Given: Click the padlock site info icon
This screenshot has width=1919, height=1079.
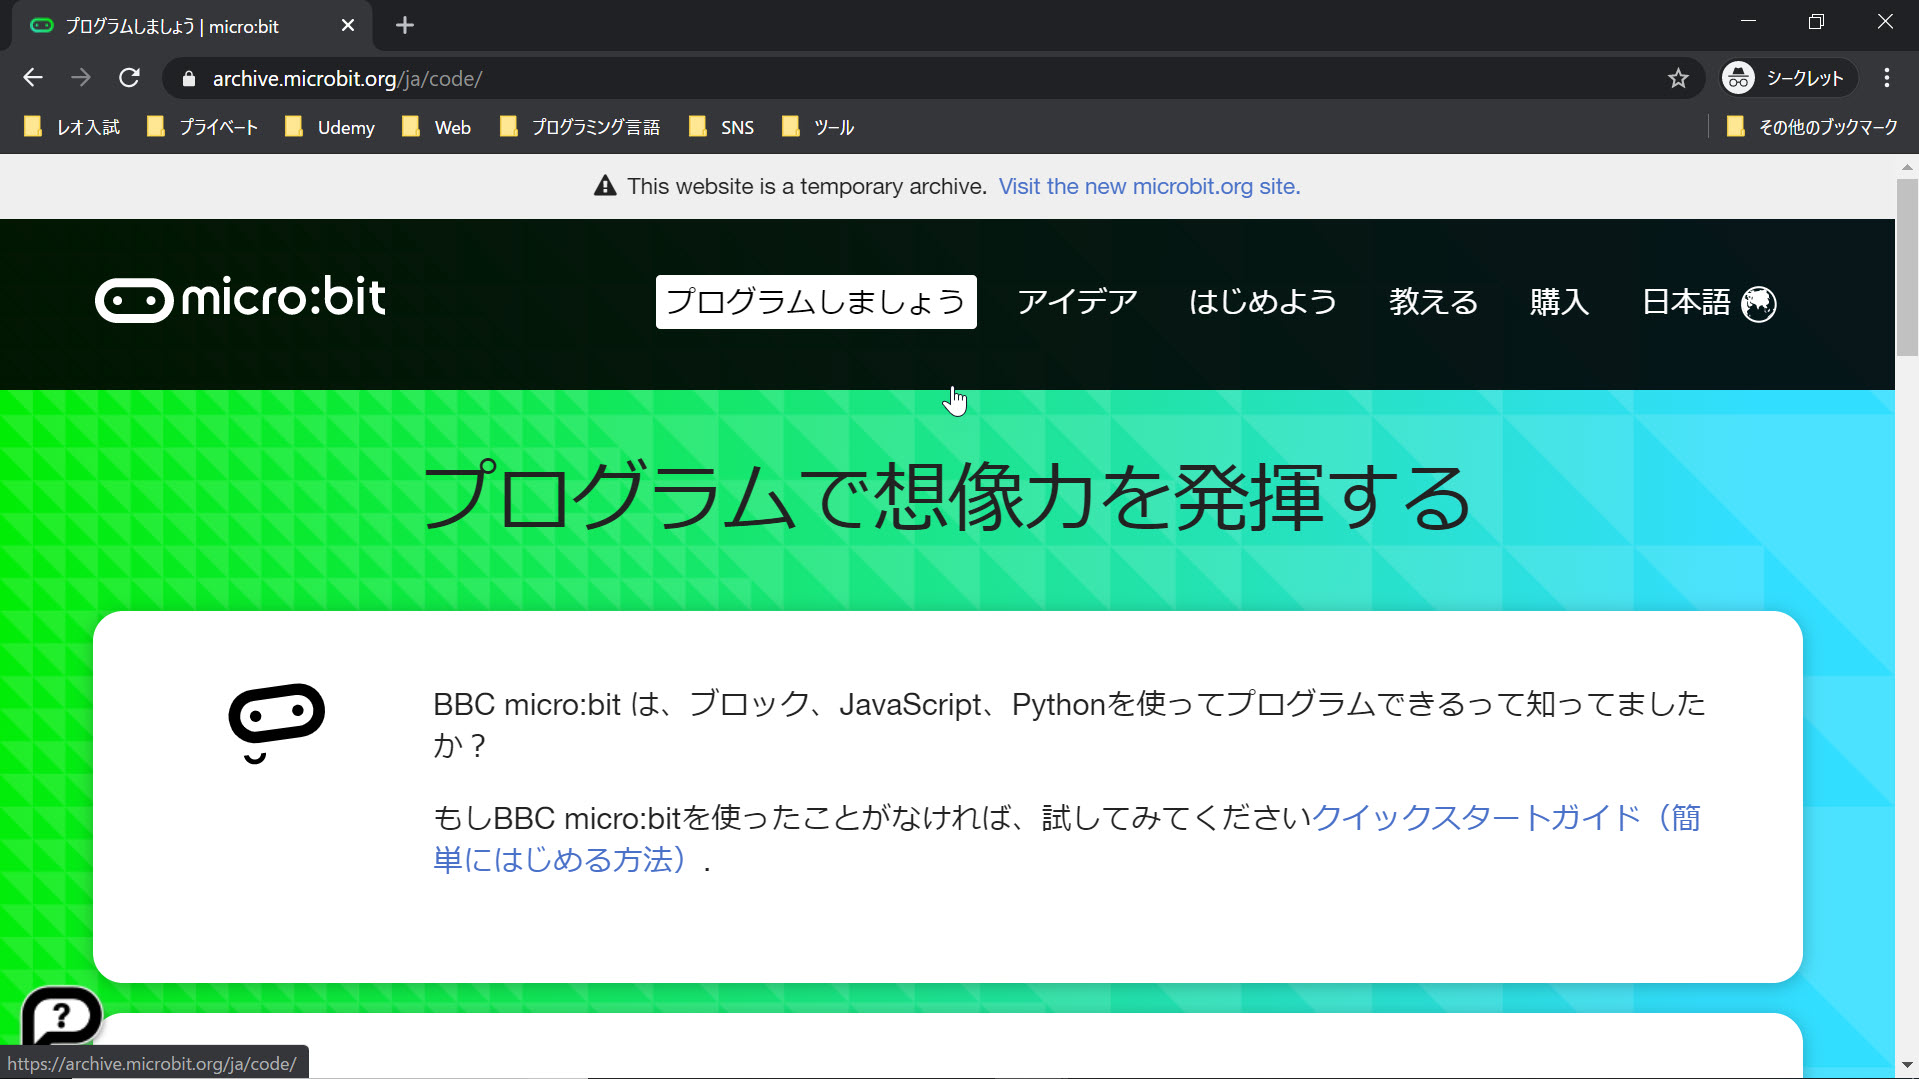Looking at the screenshot, I should (x=189, y=79).
